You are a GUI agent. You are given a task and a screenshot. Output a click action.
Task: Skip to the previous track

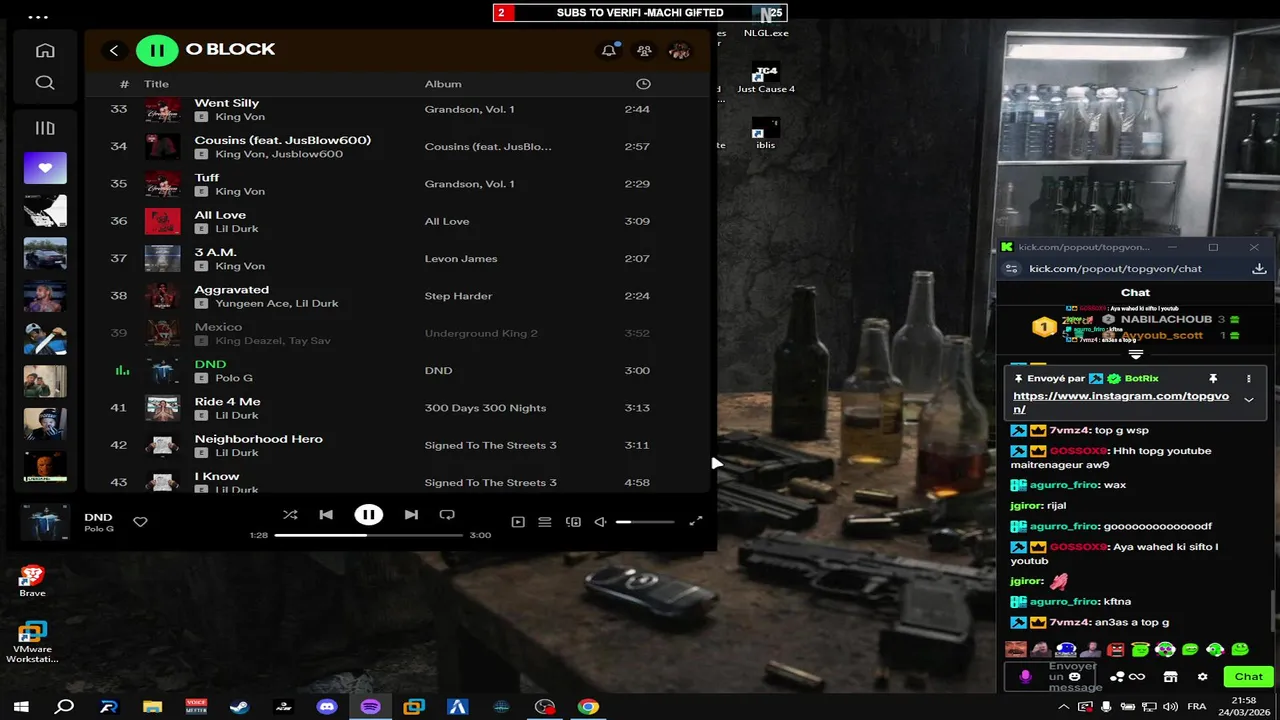(326, 515)
